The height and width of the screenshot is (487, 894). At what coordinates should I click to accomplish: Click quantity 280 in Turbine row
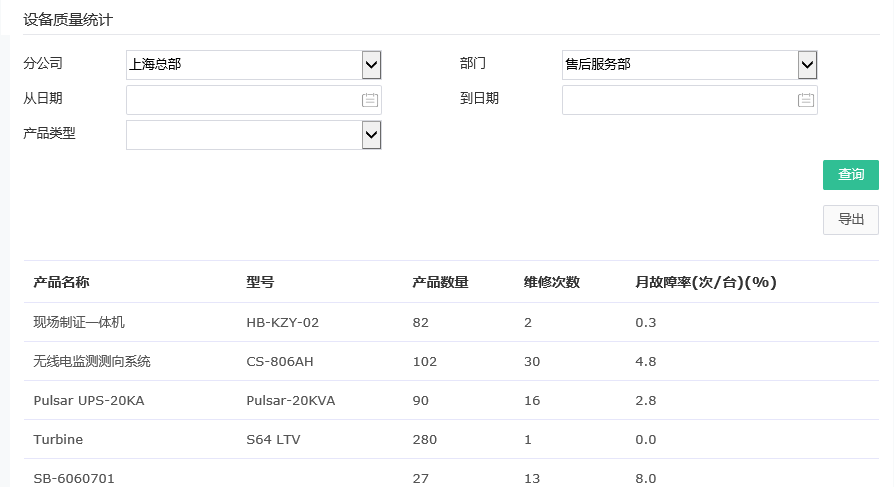424,440
